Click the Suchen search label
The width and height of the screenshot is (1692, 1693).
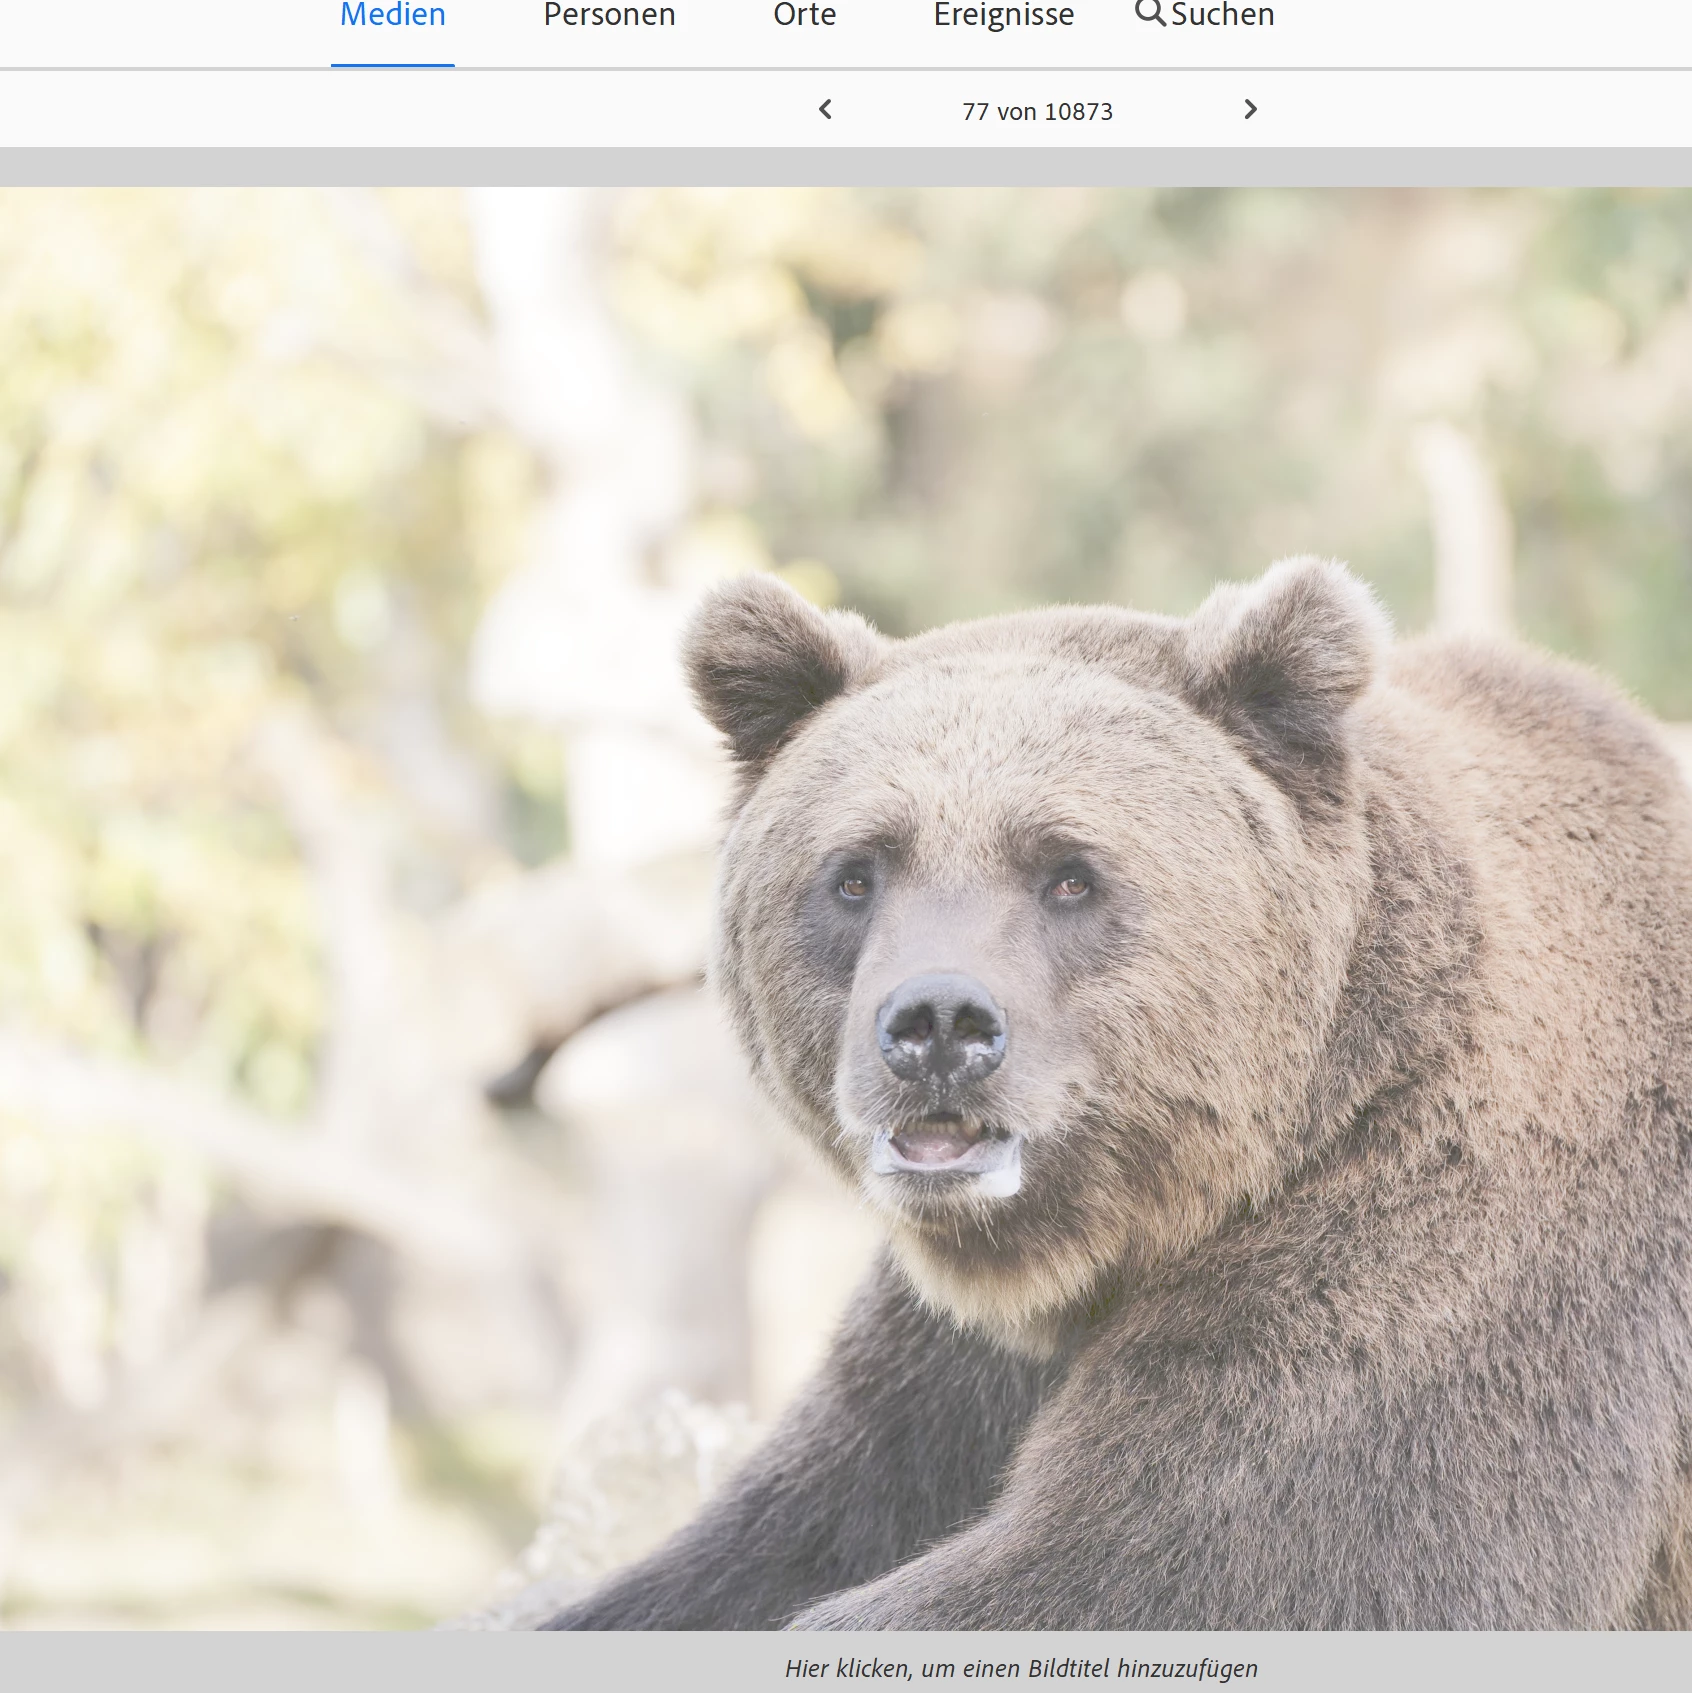tap(1223, 16)
